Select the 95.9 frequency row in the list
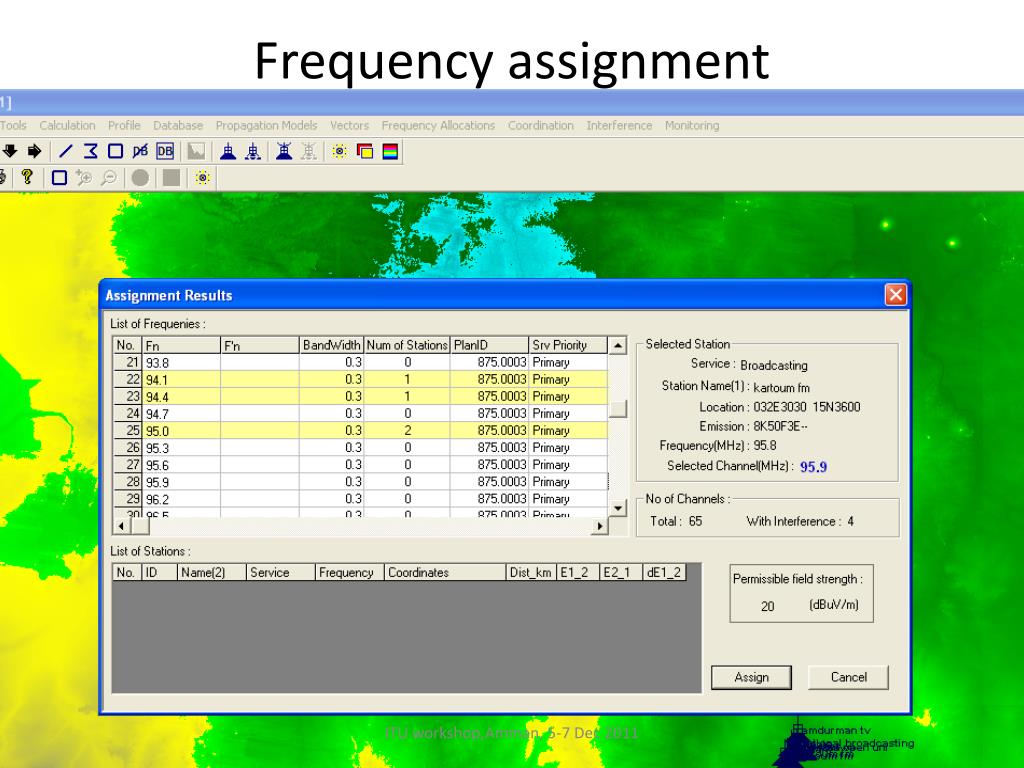Viewport: 1024px width, 768px height. tap(360, 481)
